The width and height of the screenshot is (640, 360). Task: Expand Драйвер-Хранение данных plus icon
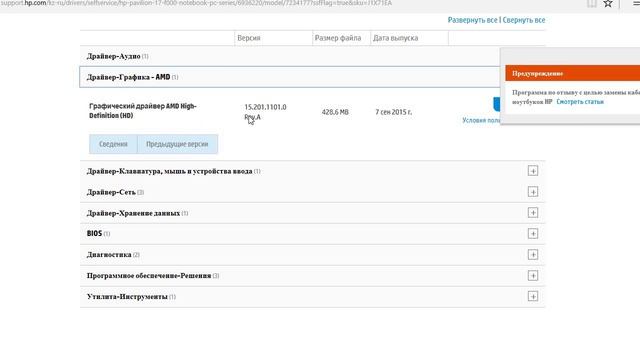pos(533,212)
